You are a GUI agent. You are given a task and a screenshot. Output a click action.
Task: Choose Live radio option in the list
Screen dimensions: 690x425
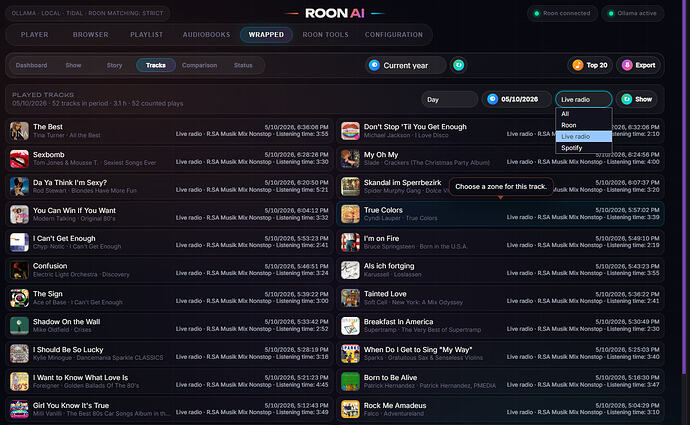pyautogui.click(x=584, y=136)
